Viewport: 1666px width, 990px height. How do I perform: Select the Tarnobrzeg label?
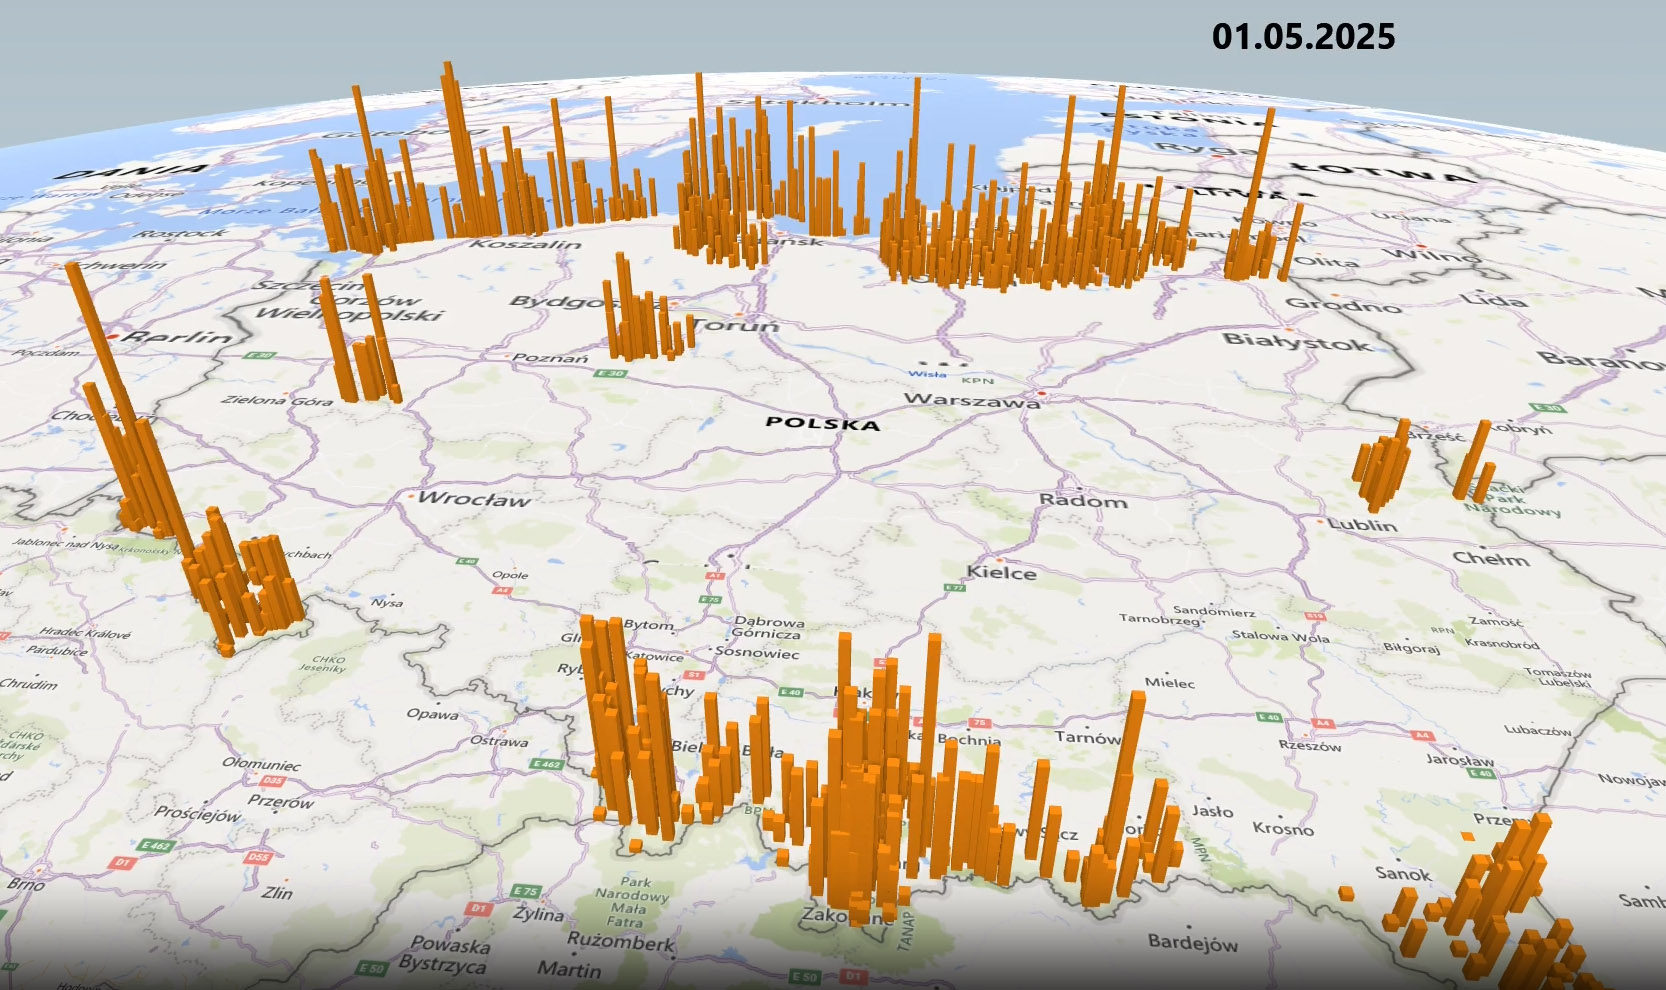tap(1160, 619)
